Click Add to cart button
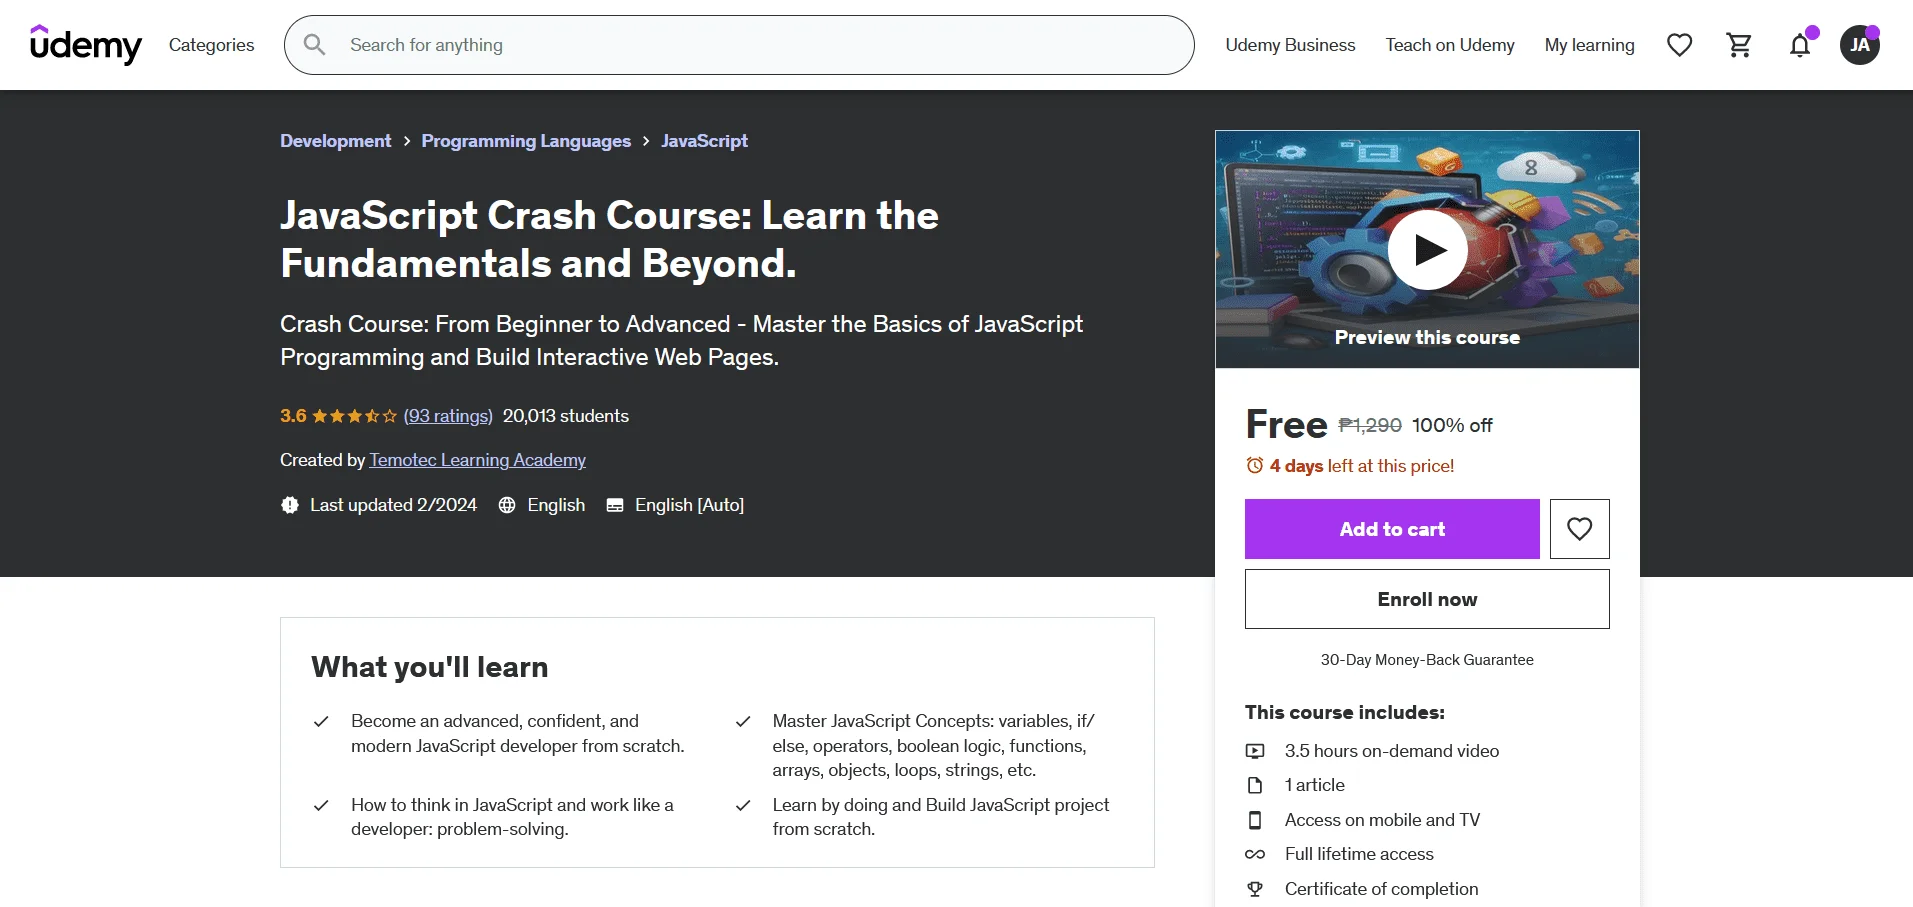Screen dimensions: 1913x907 (1392, 529)
